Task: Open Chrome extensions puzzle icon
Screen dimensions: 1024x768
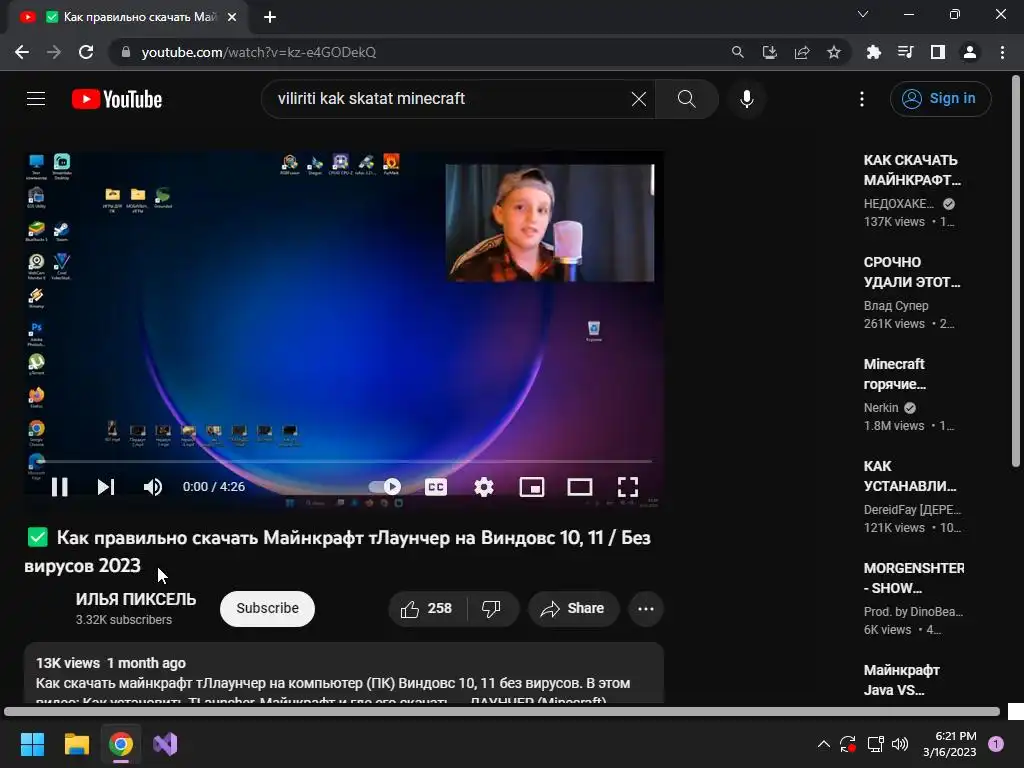Action: 873,52
